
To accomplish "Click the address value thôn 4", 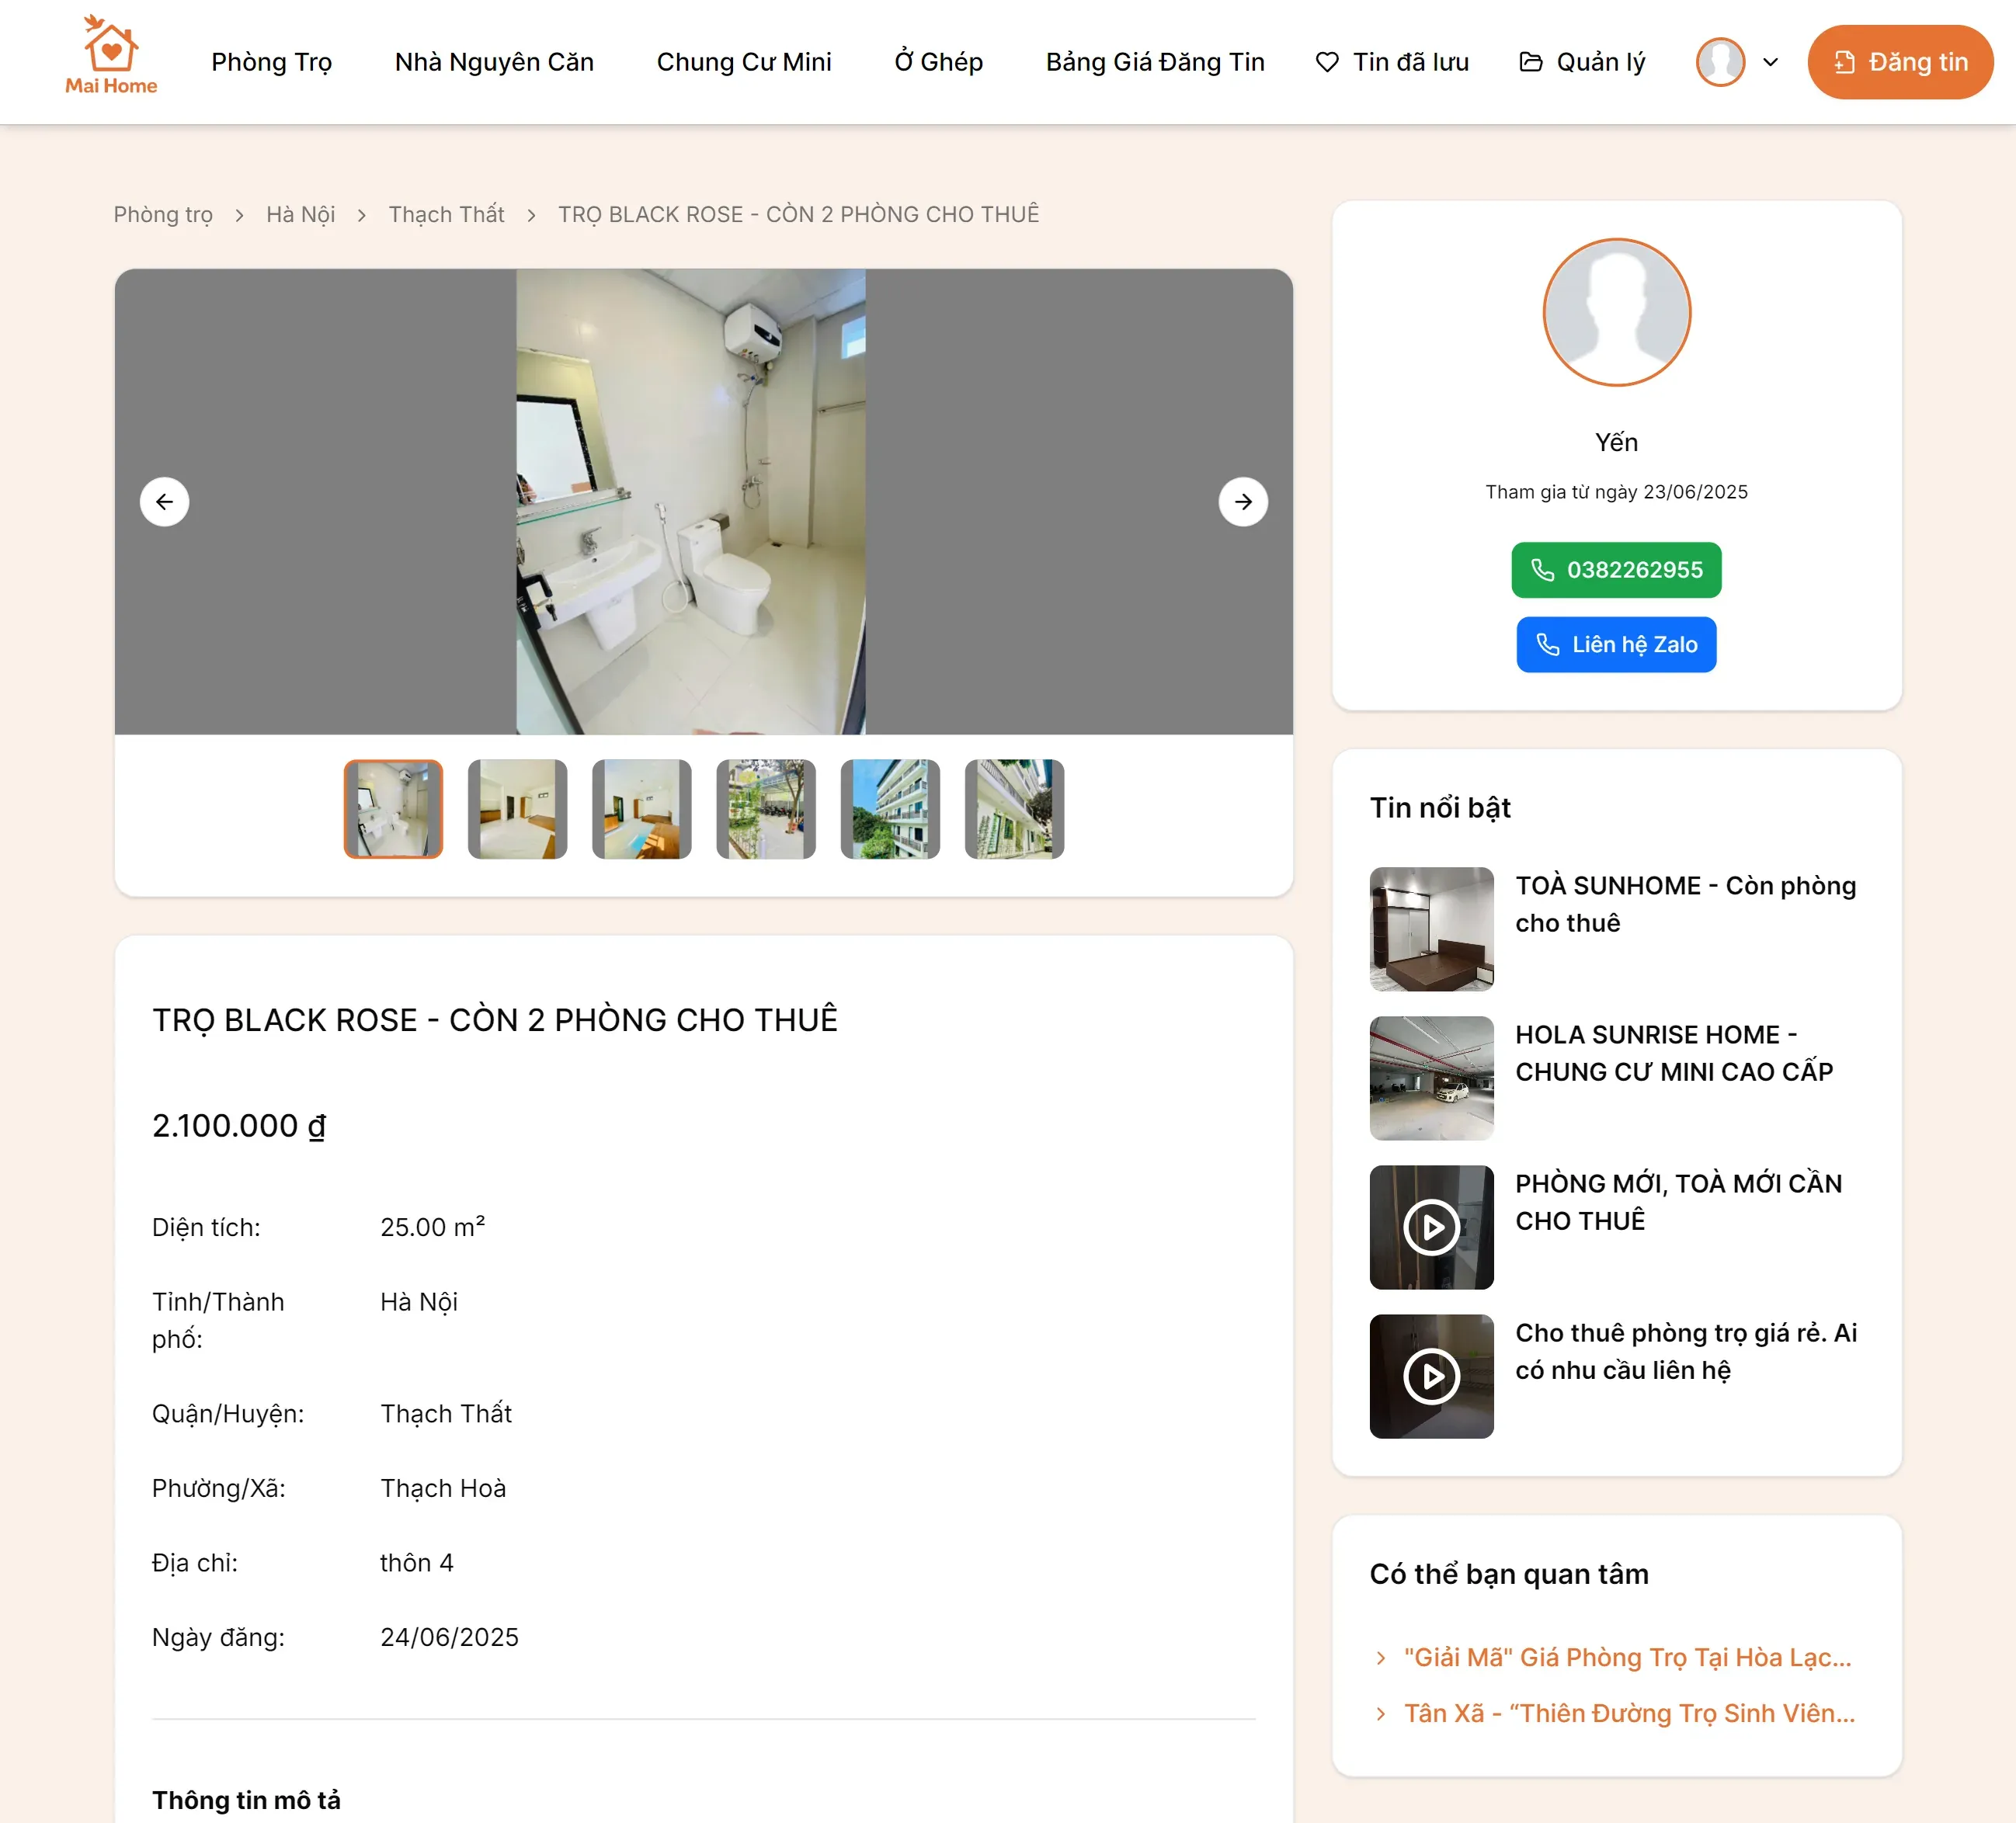I will tap(417, 1563).
